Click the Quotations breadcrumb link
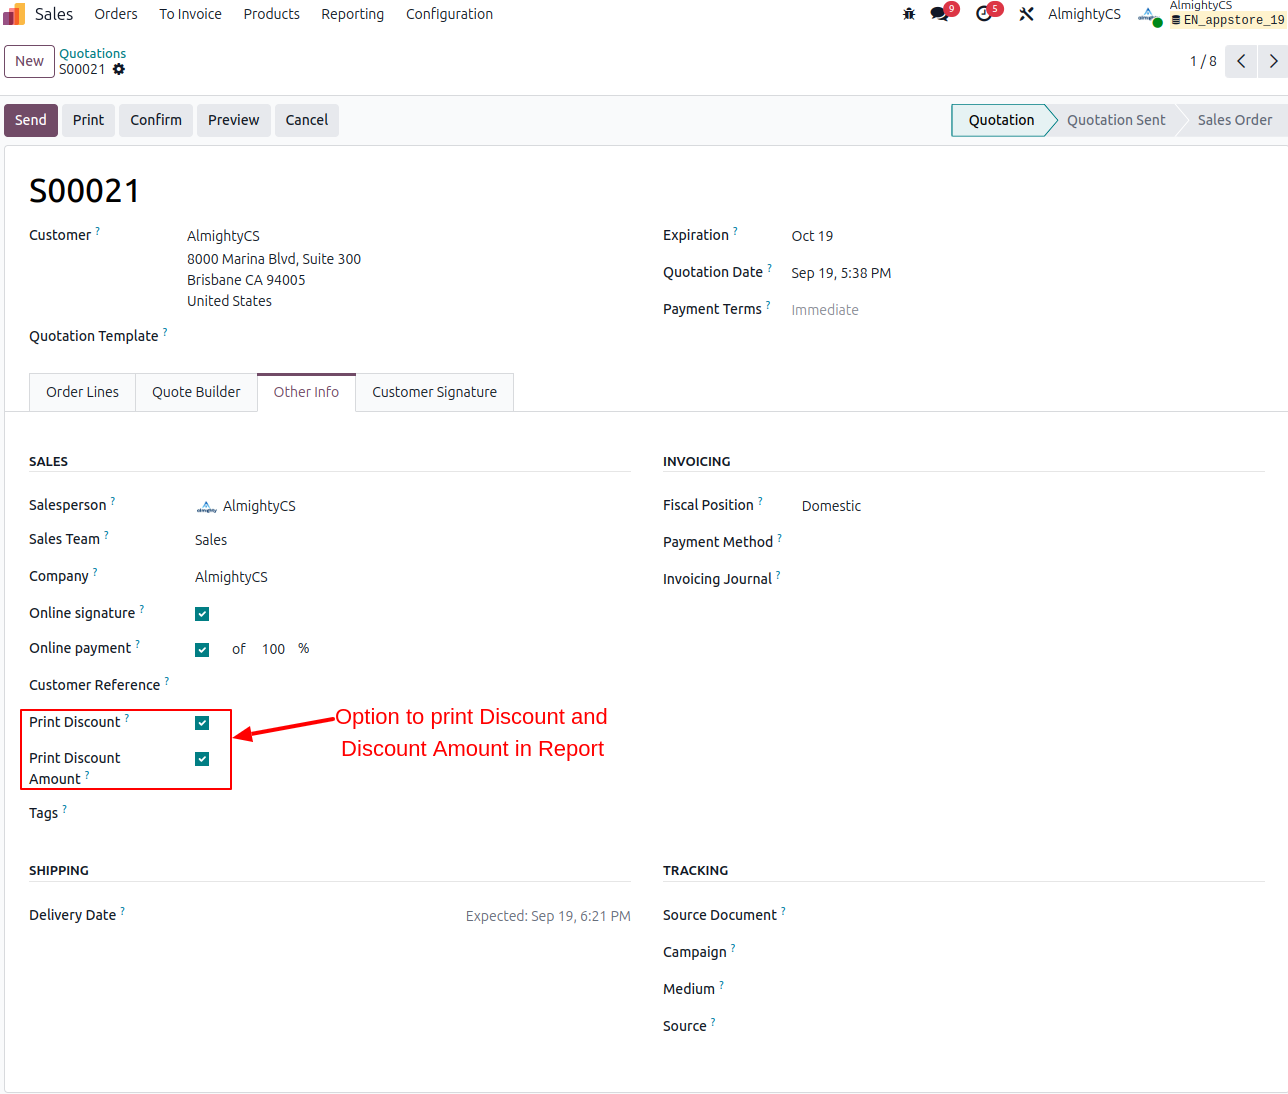Image resolution: width=1288 pixels, height=1094 pixels. [92, 53]
